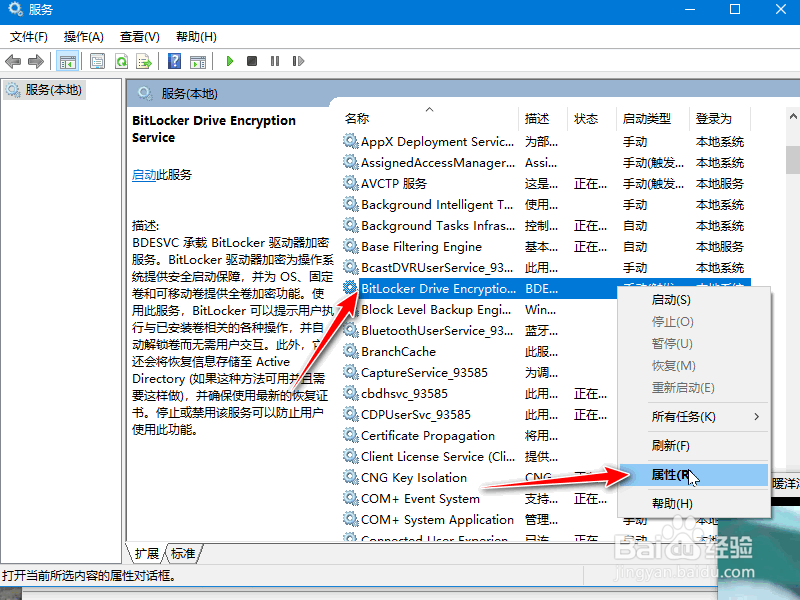This screenshot has width=800, height=600.
Task: Click the Stop Service square icon
Action: (x=252, y=61)
